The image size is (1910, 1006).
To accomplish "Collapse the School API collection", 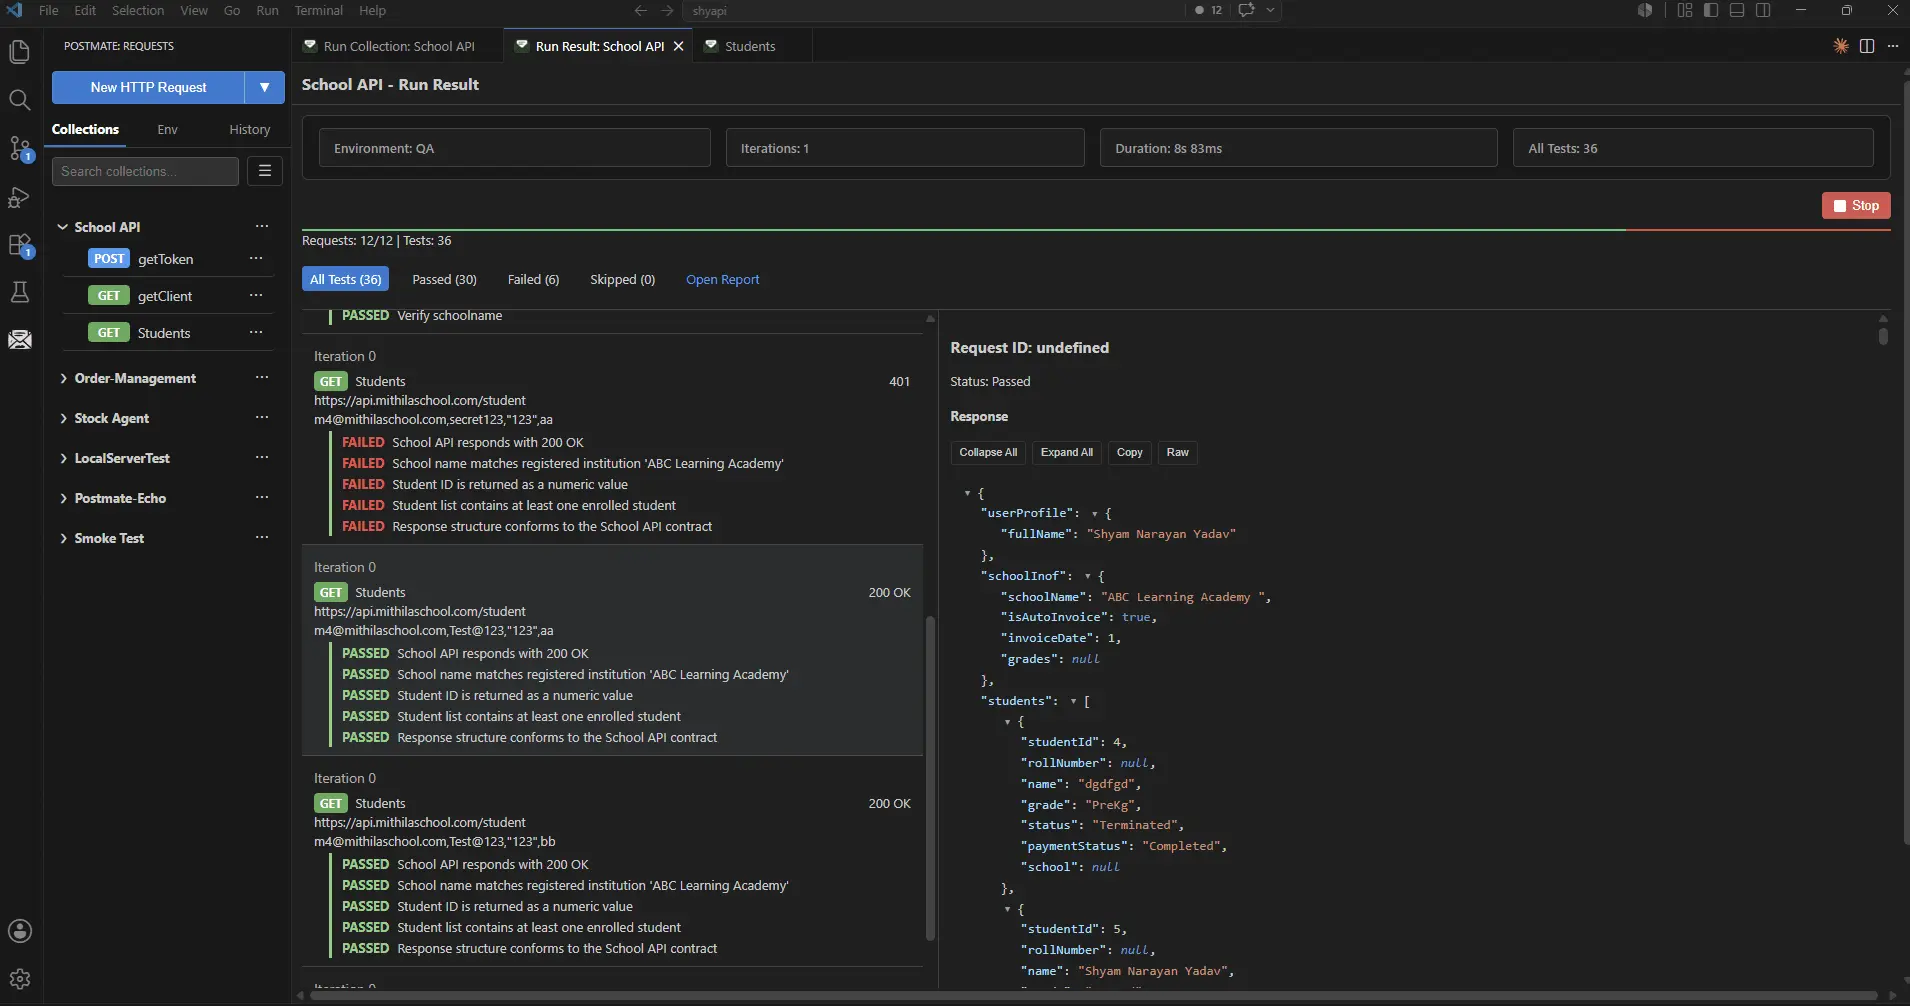I will coord(63,227).
